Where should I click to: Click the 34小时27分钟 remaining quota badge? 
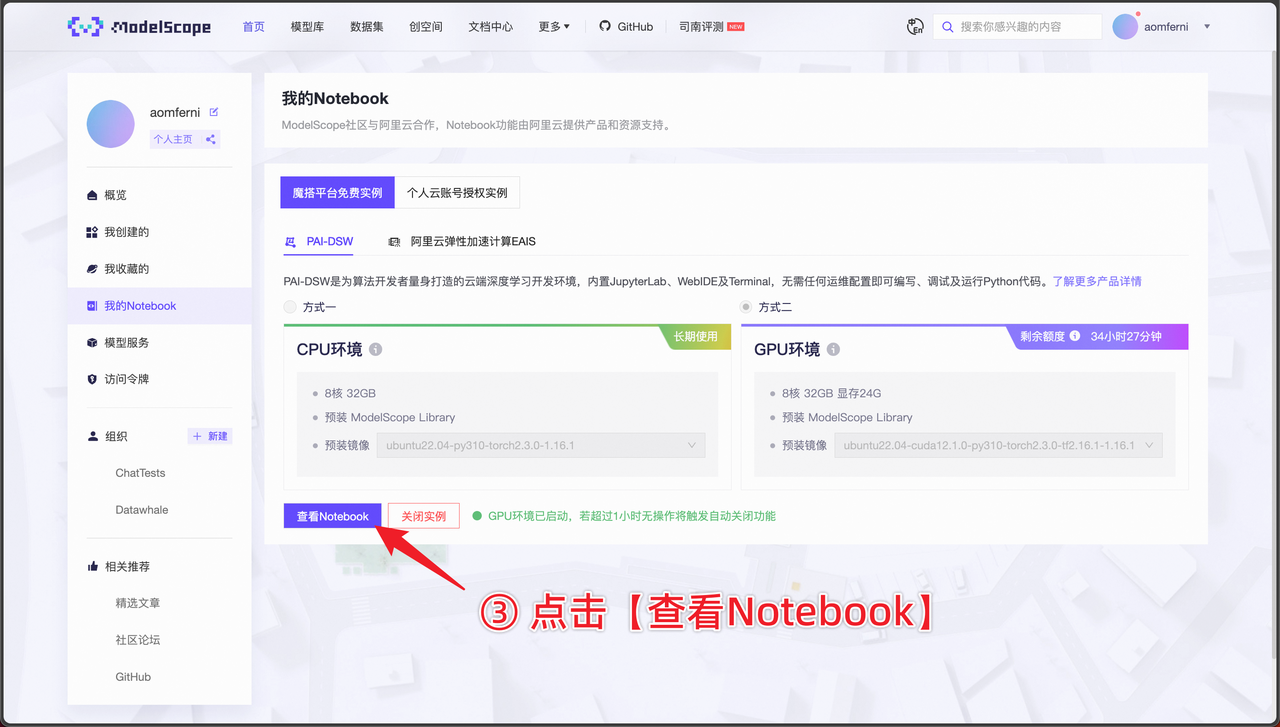[1126, 336]
